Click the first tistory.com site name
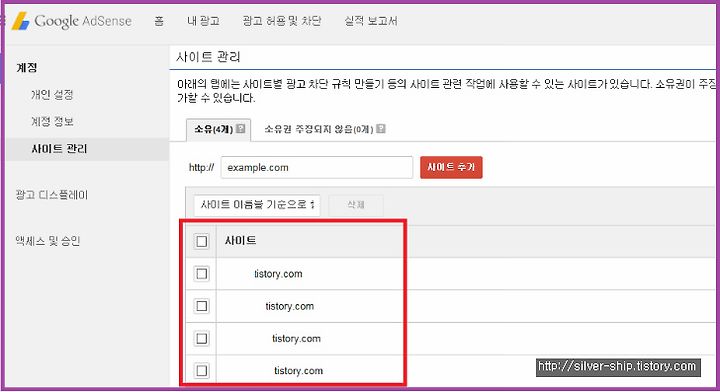Image resolution: width=720 pixels, height=392 pixels. coord(278,274)
